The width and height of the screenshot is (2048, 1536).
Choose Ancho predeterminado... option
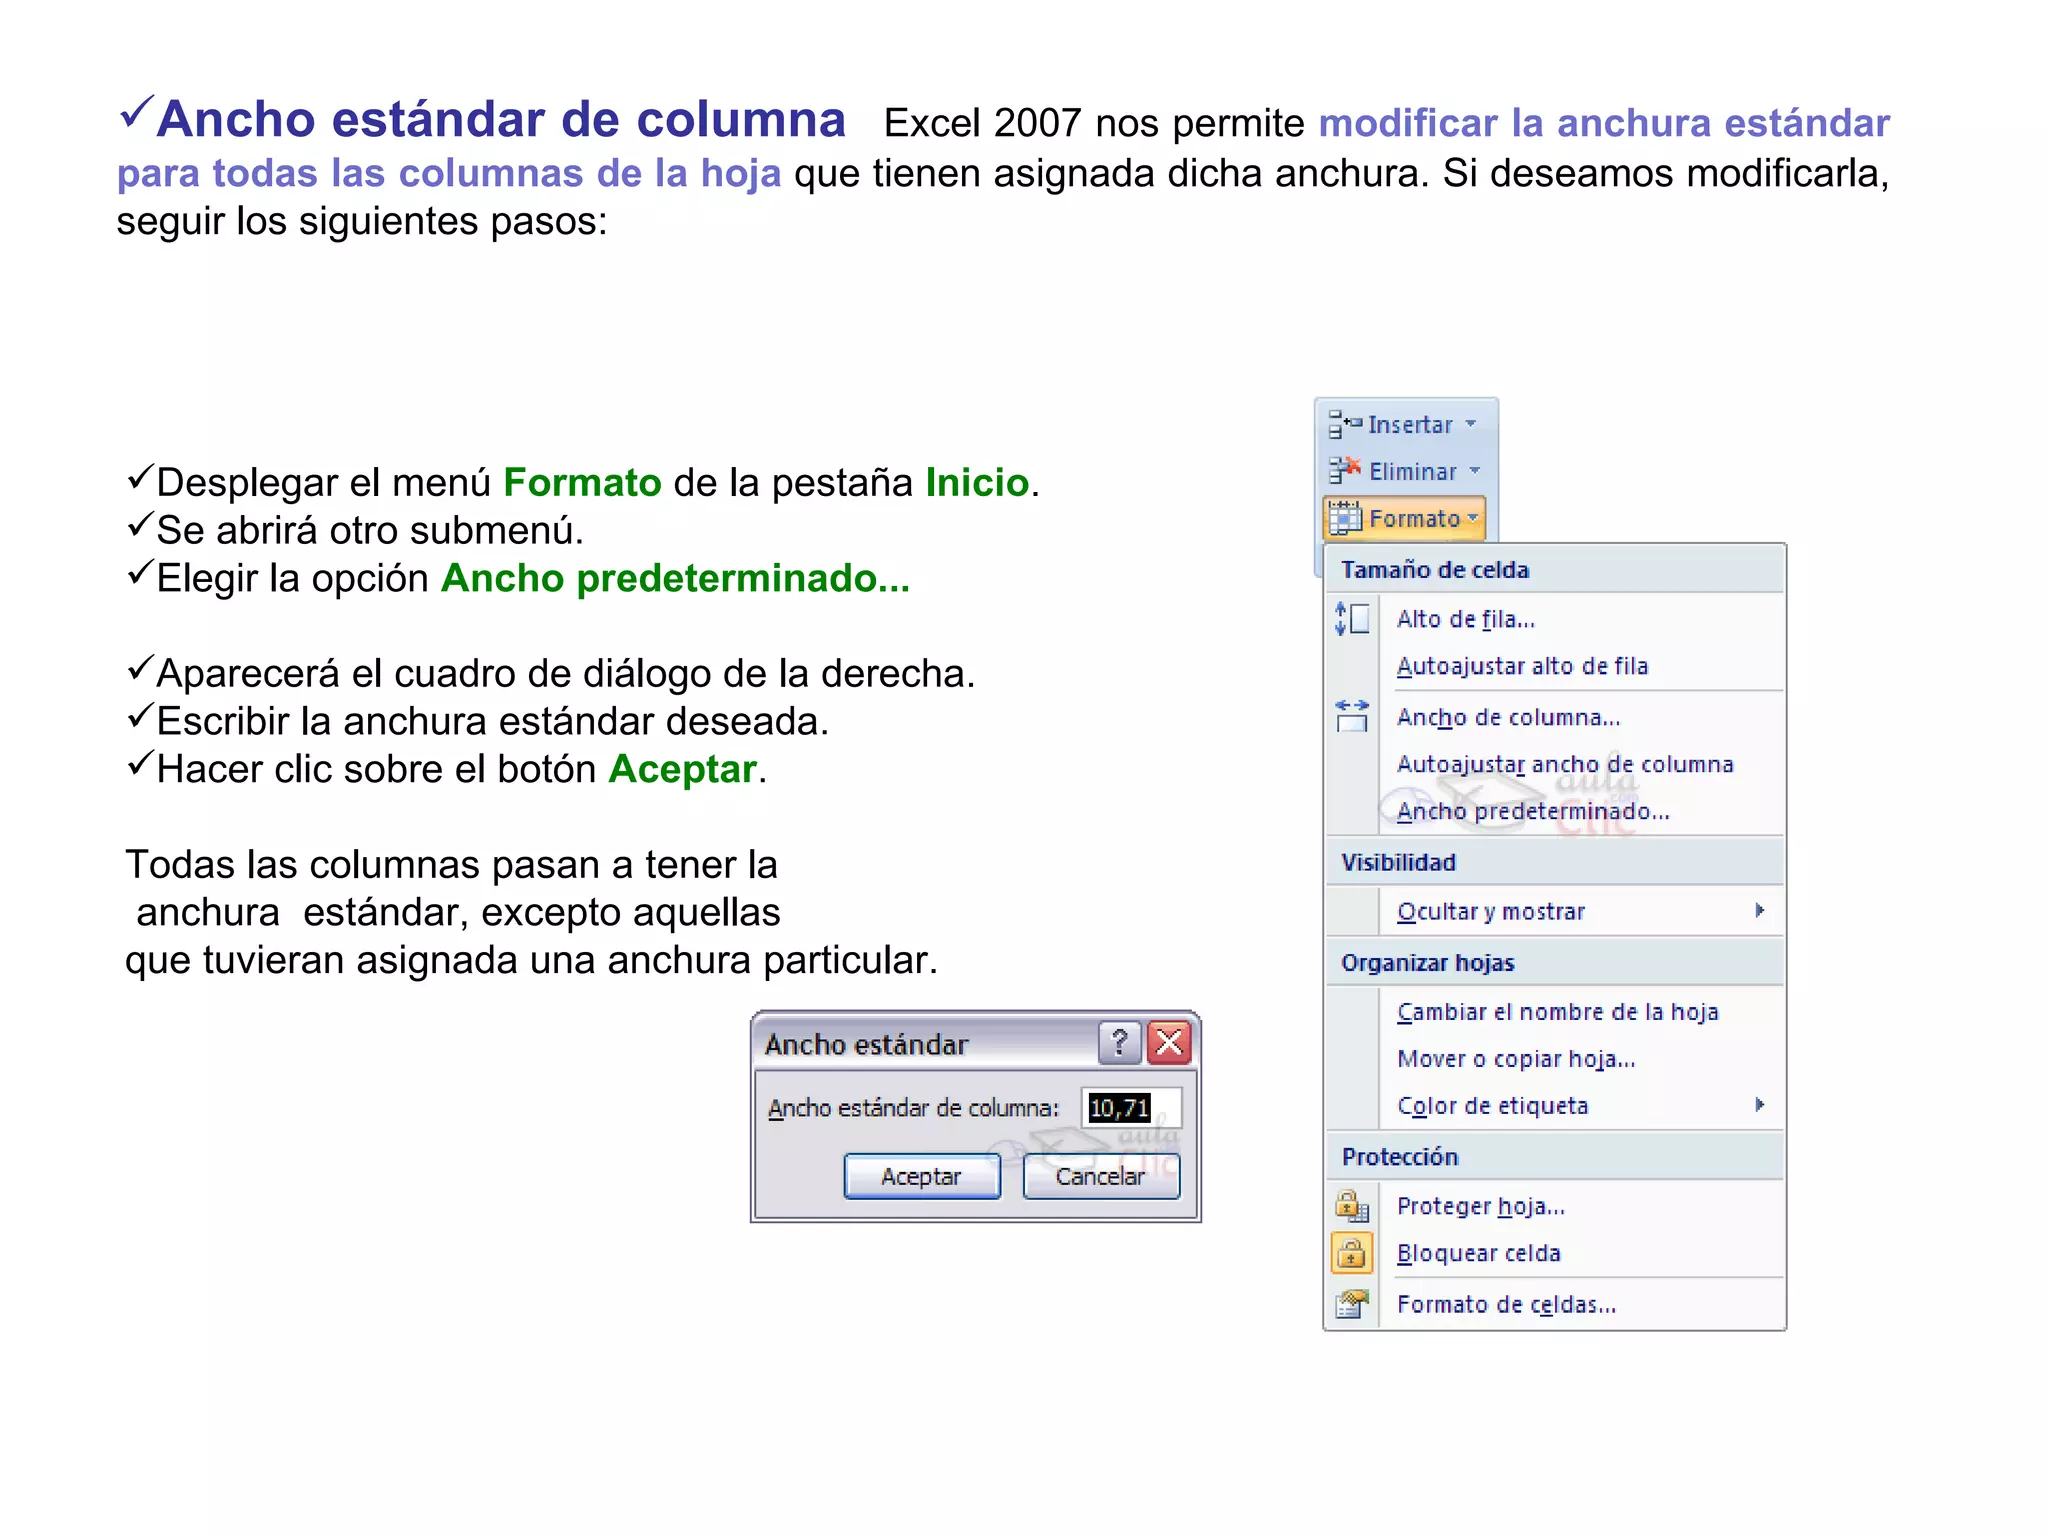tap(1533, 811)
